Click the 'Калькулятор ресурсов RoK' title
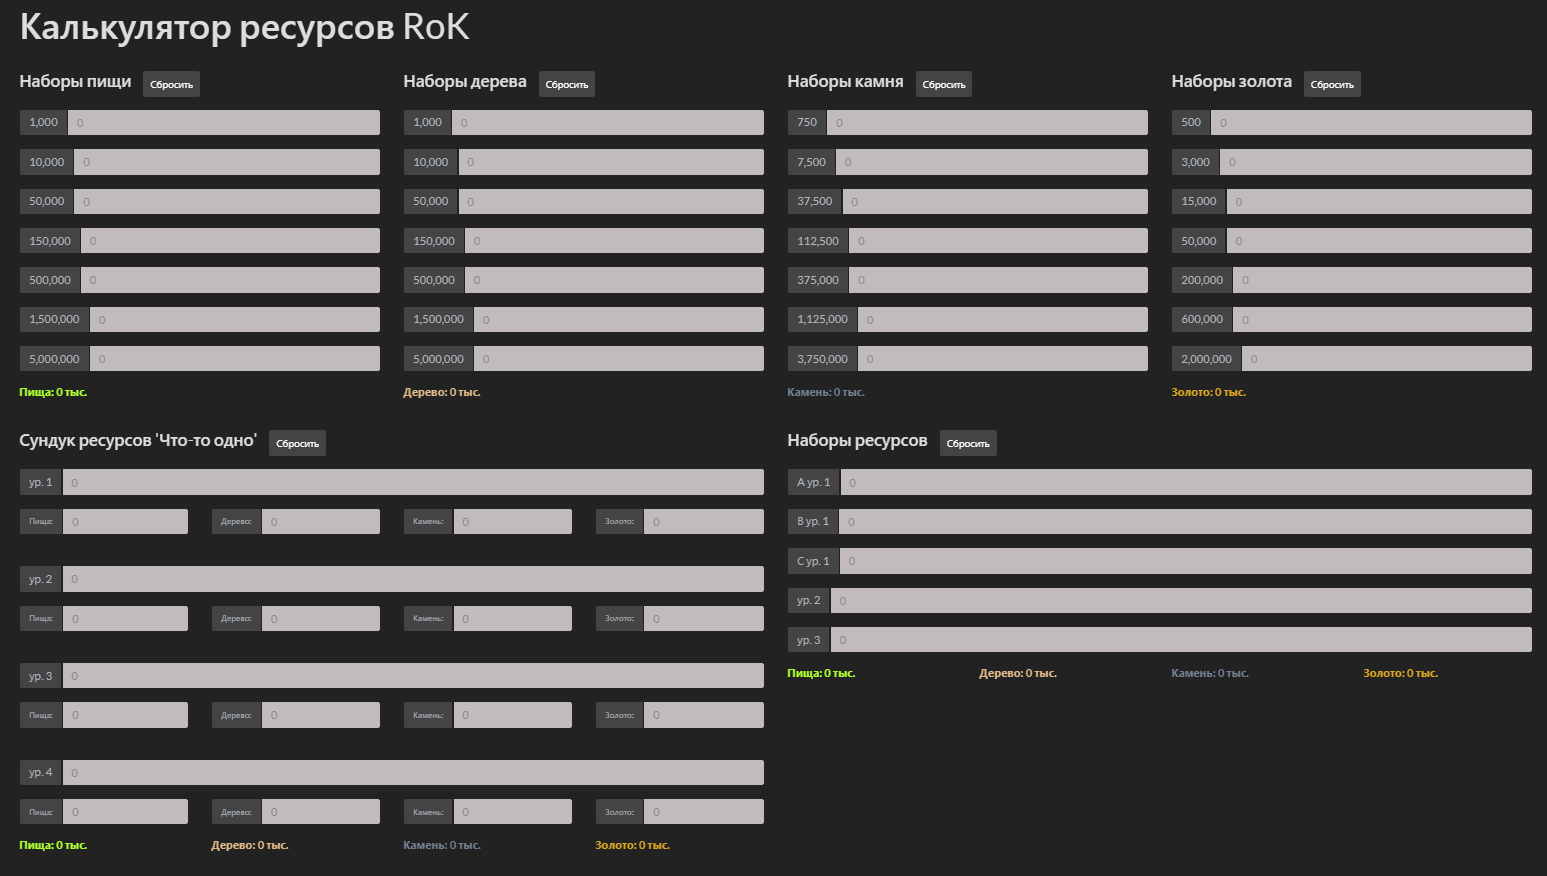The image size is (1547, 876). (x=244, y=27)
